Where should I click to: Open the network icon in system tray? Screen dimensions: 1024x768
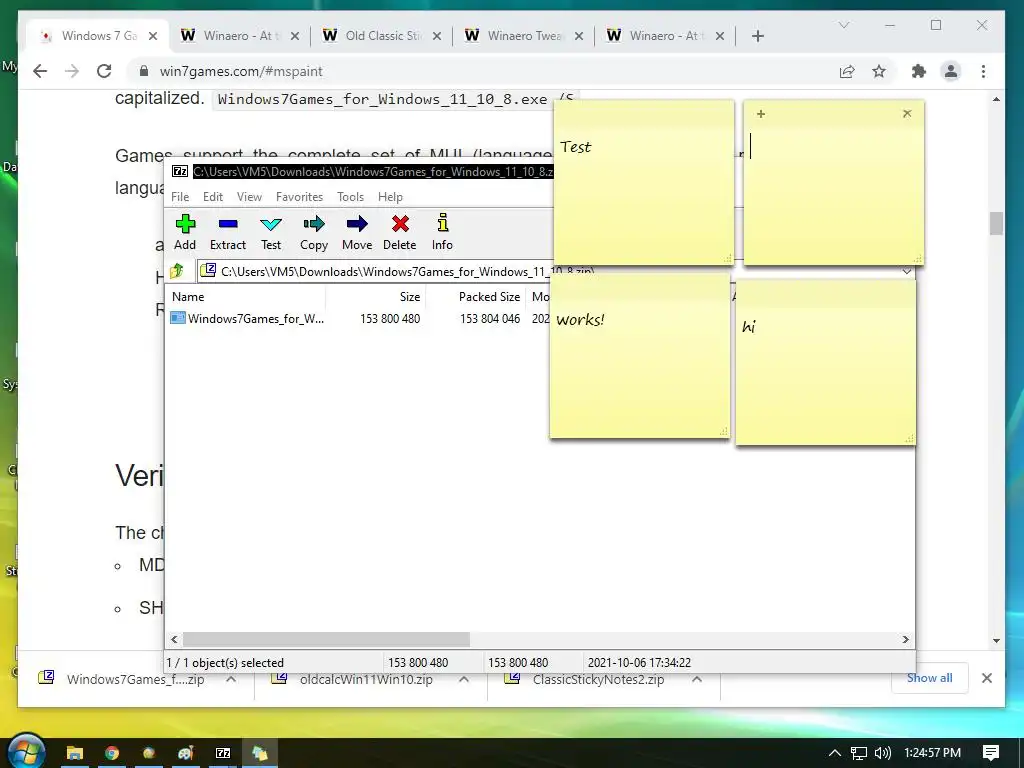point(859,753)
